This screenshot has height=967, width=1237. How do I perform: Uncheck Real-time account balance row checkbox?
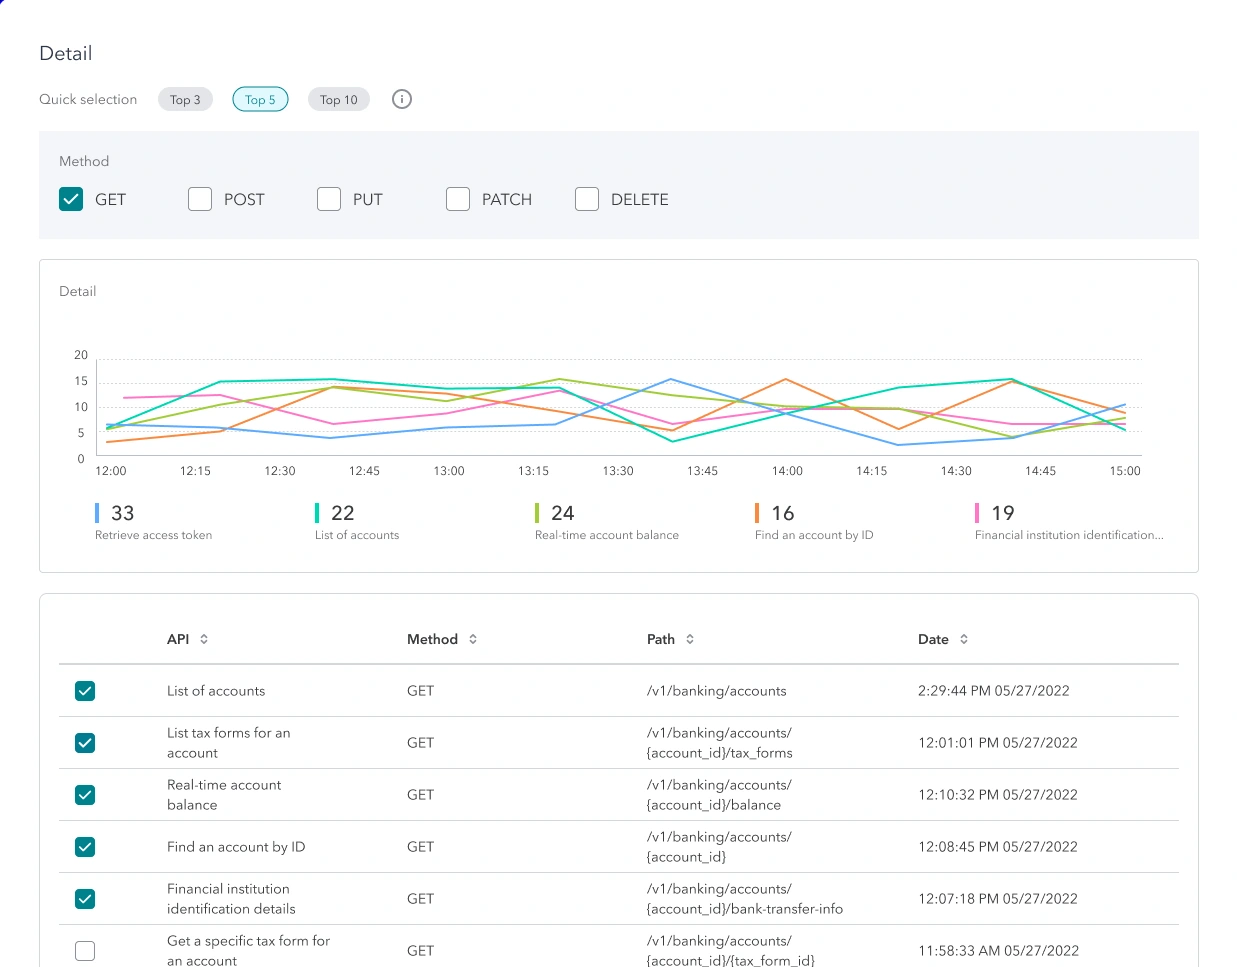pos(85,795)
